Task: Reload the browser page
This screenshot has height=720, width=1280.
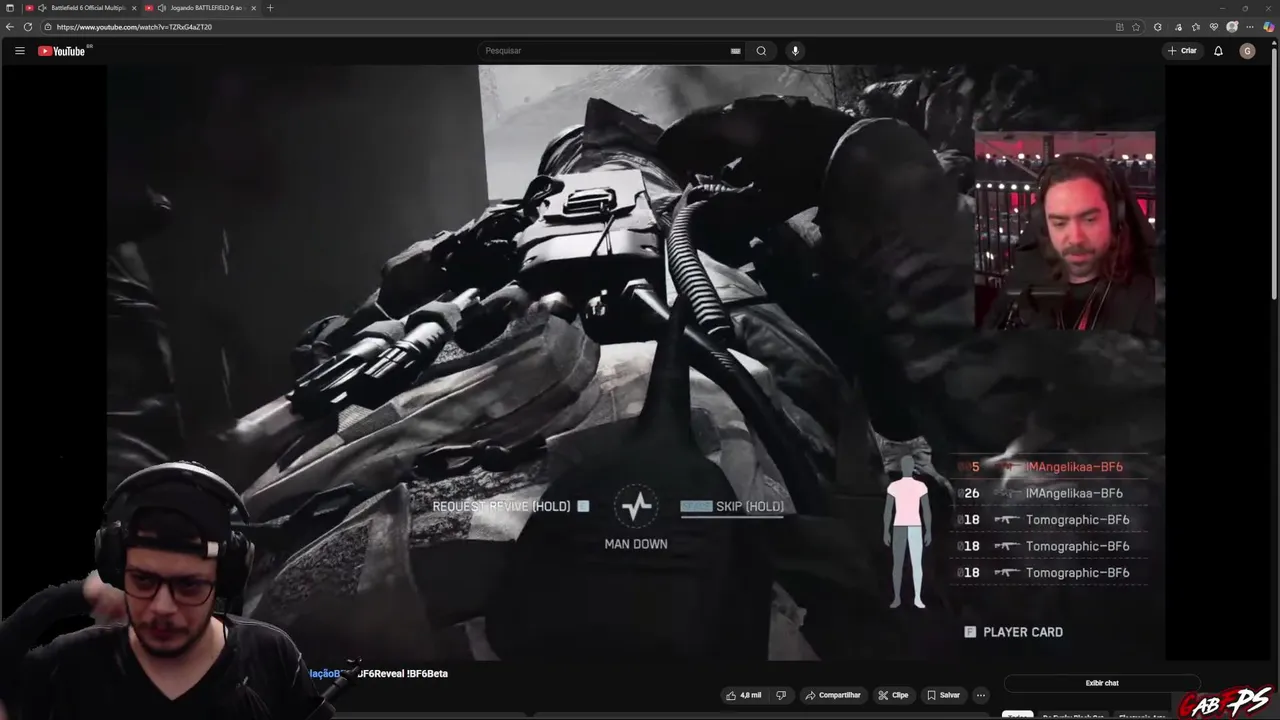Action: [28, 27]
